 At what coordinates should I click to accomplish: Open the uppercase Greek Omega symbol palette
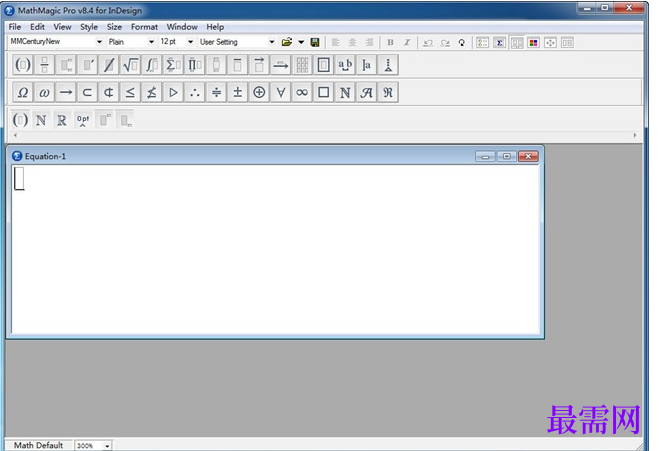(23, 92)
